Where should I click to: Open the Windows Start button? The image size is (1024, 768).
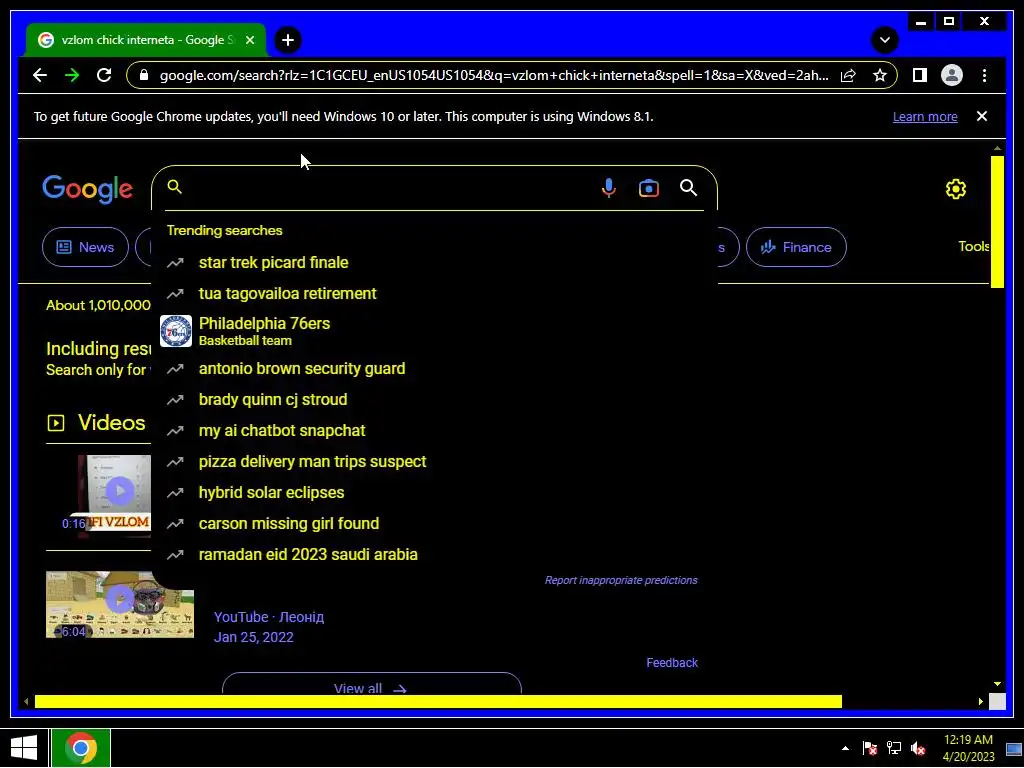click(x=24, y=748)
